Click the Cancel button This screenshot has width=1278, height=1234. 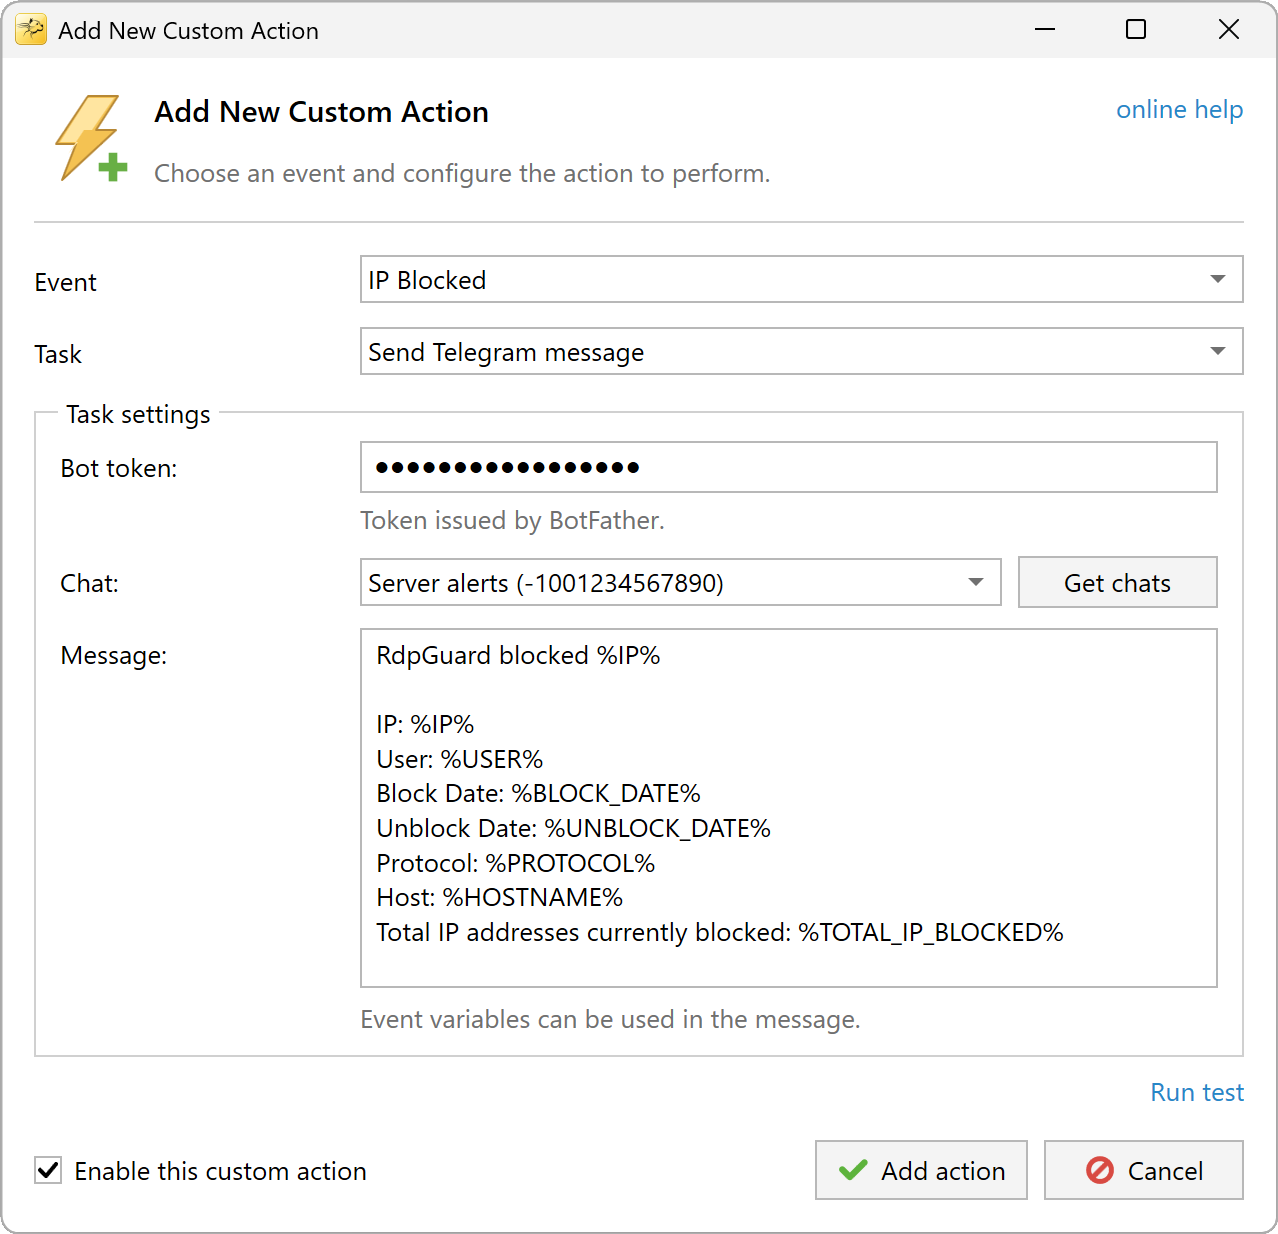tap(1143, 1170)
